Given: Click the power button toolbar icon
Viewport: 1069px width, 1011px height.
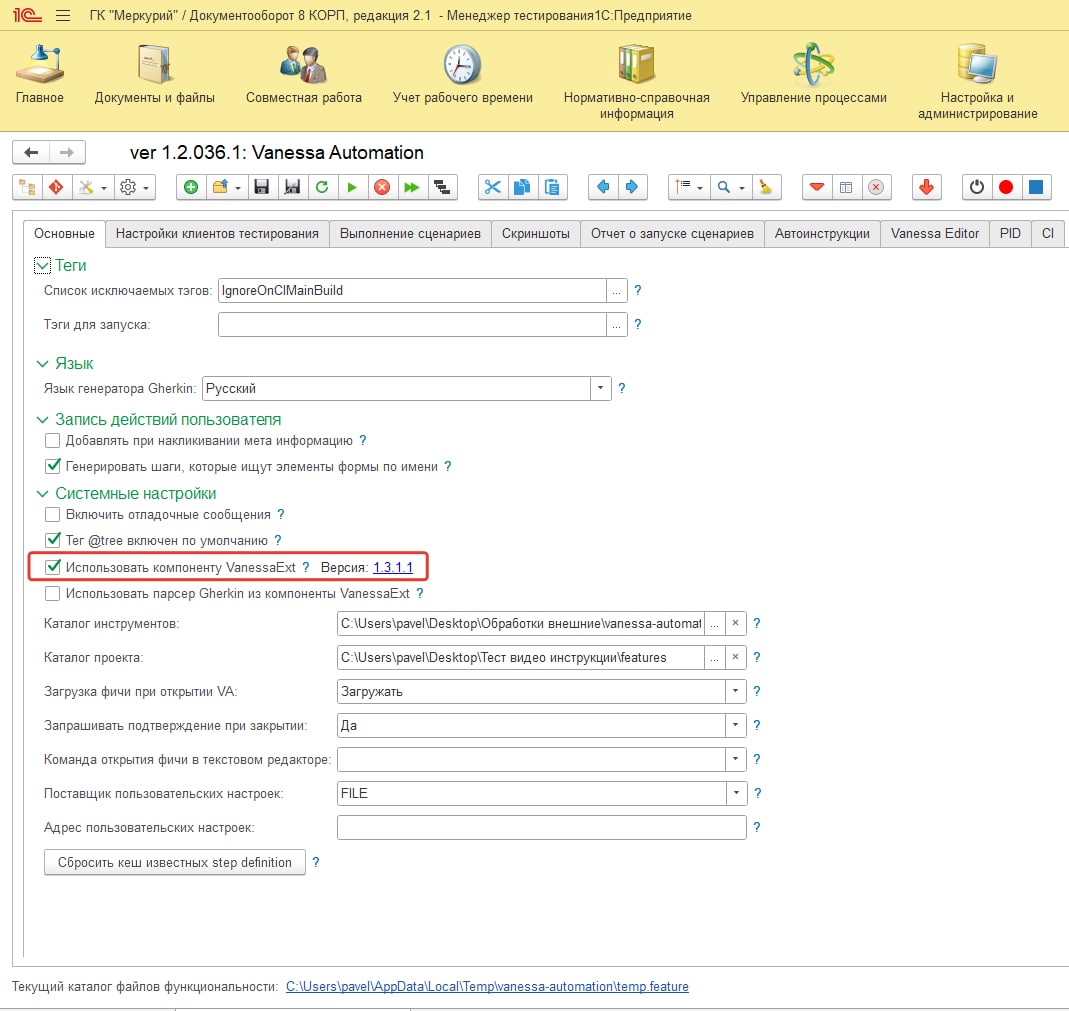Looking at the screenshot, I should (977, 187).
